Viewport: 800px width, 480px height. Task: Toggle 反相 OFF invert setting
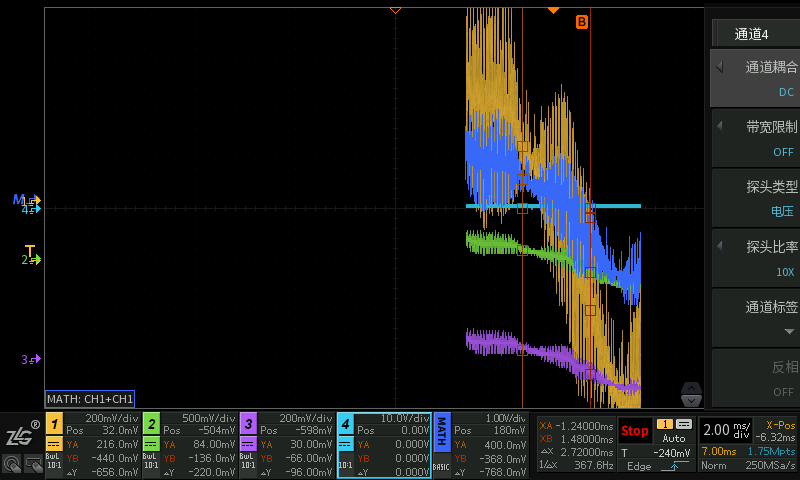pyautogui.click(x=756, y=378)
